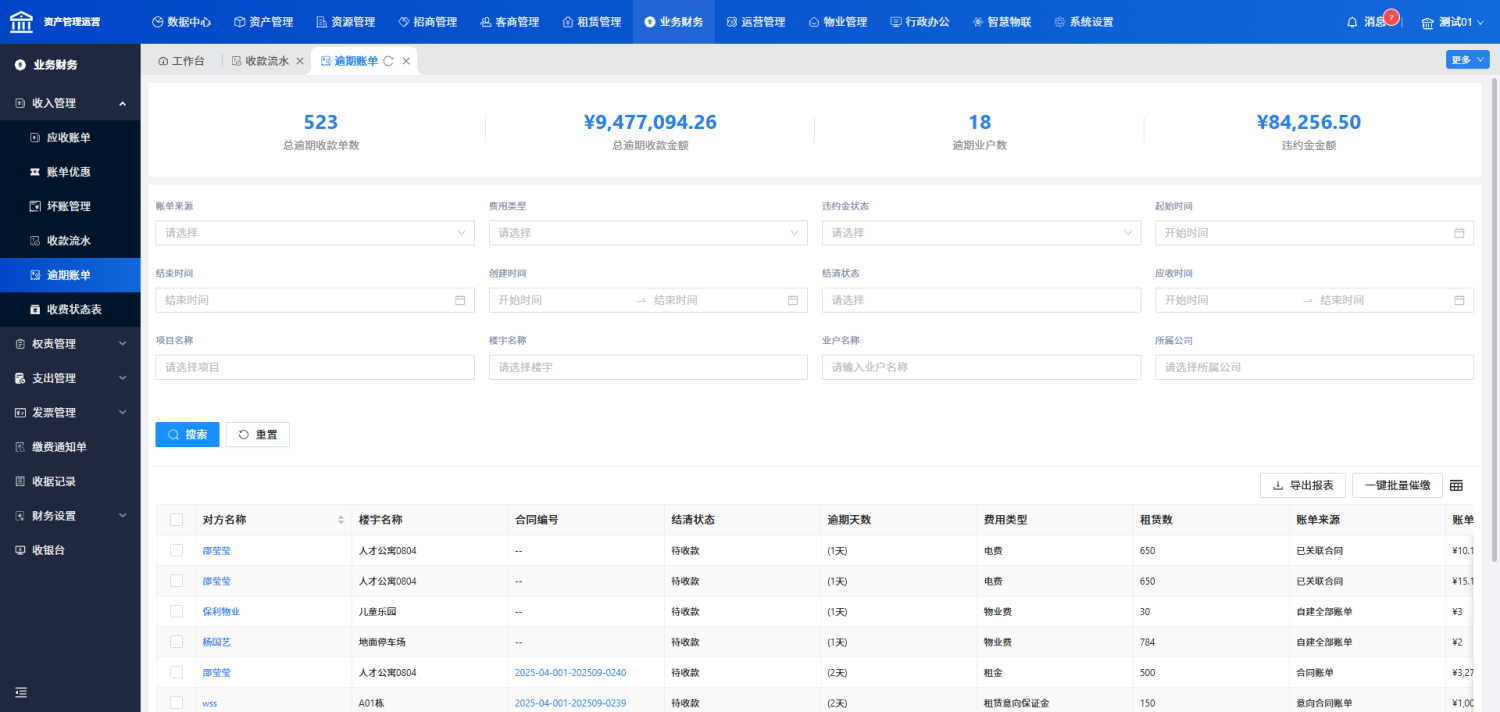Open 收款流水 in sidebar
Image resolution: width=1500 pixels, height=712 pixels.
coord(68,241)
